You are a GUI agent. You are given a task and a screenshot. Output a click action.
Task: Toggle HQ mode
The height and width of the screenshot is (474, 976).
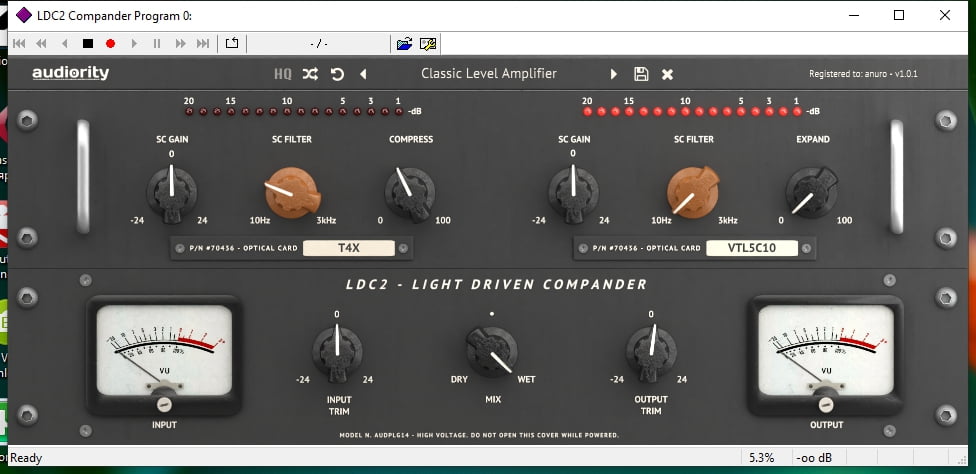[283, 74]
